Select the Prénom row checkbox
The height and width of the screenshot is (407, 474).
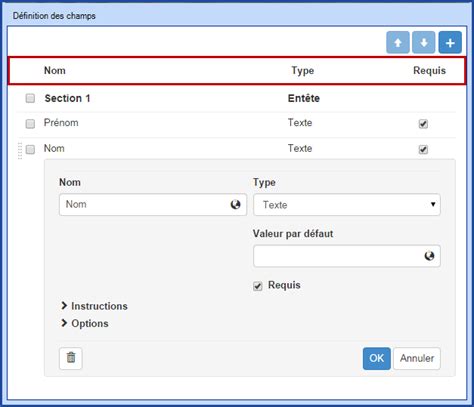(30, 124)
